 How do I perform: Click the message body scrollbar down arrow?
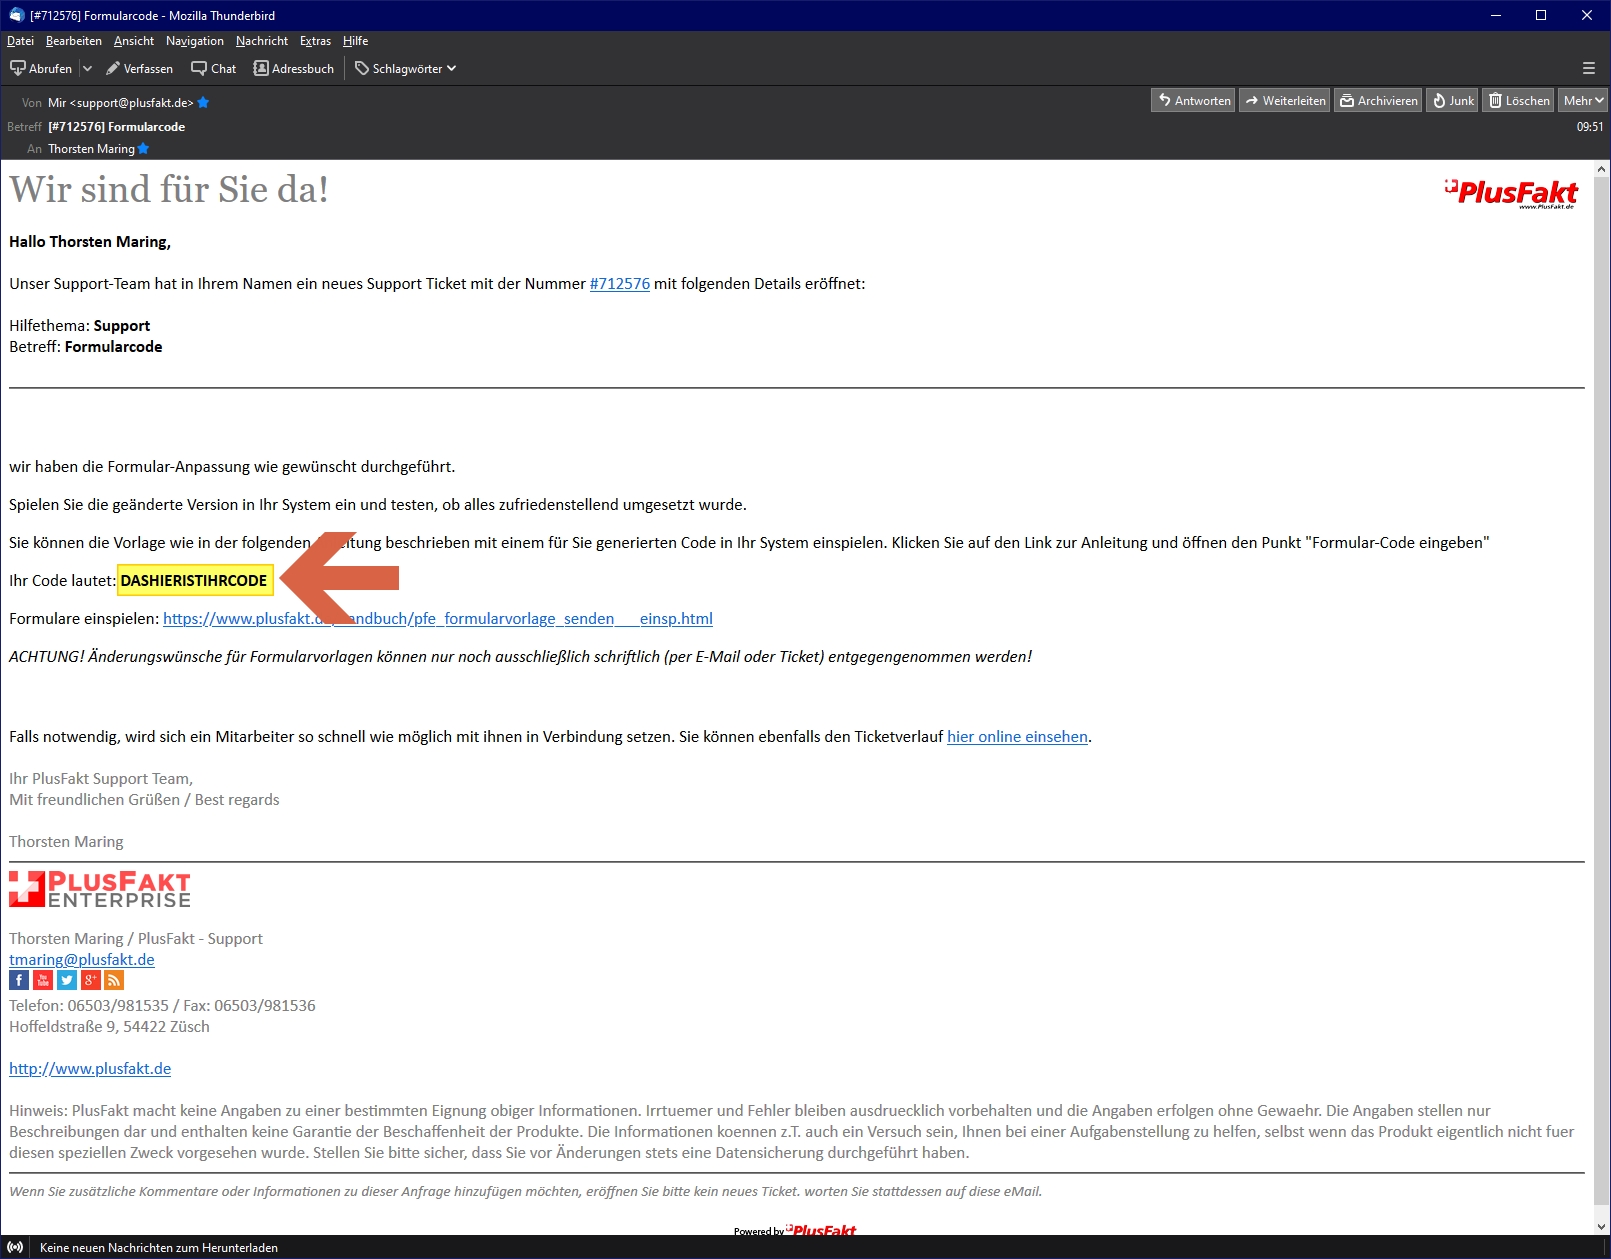tap(1601, 1226)
